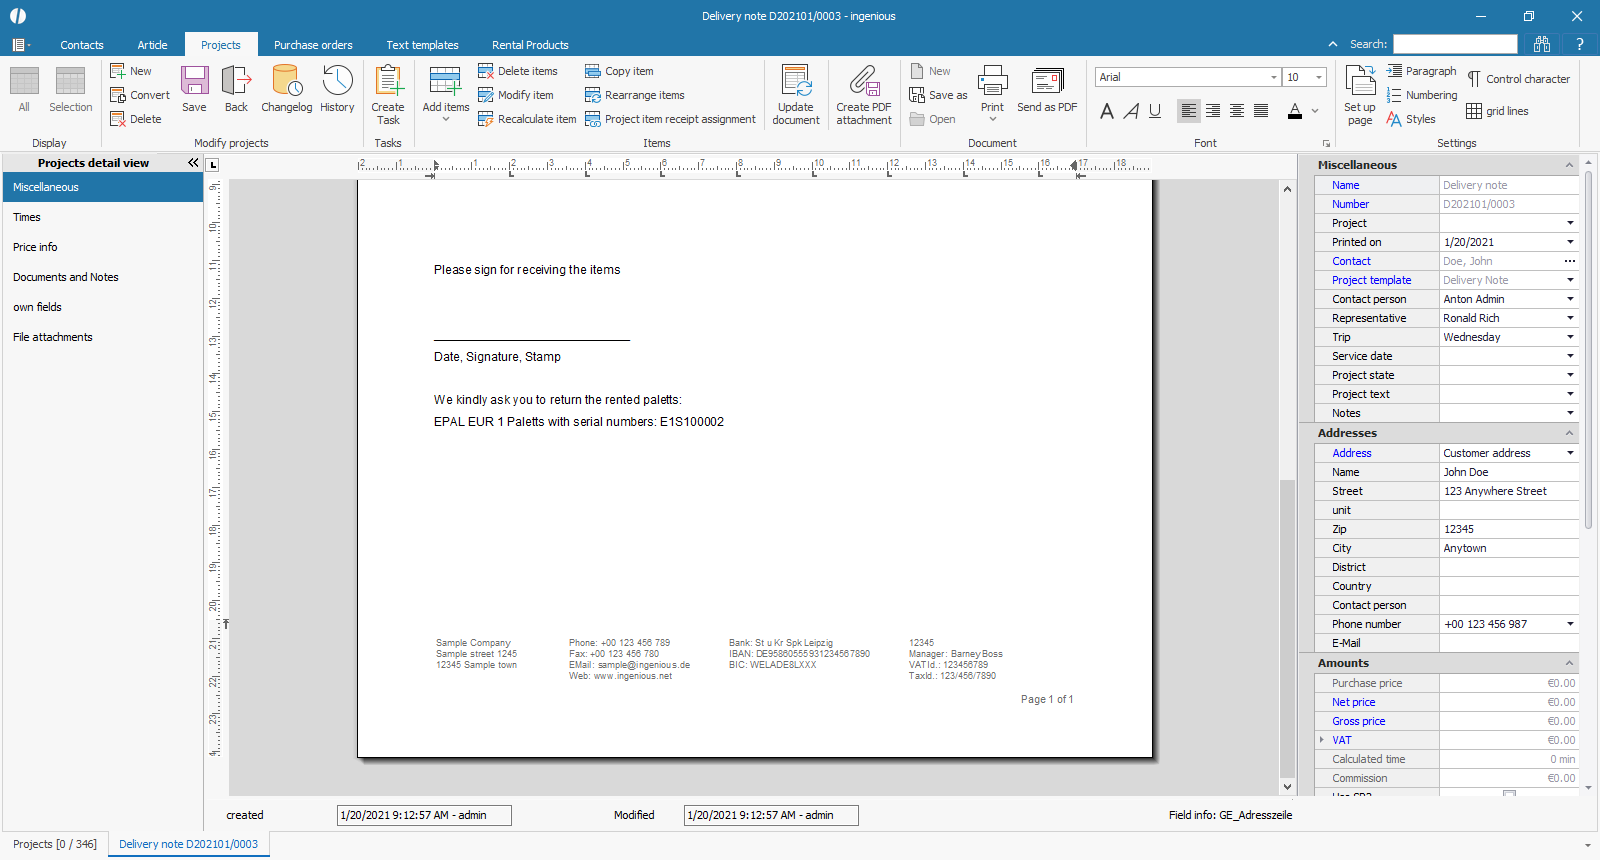1600x860 pixels.
Task: Collapse the Projects detail view panel
Action: point(193,162)
